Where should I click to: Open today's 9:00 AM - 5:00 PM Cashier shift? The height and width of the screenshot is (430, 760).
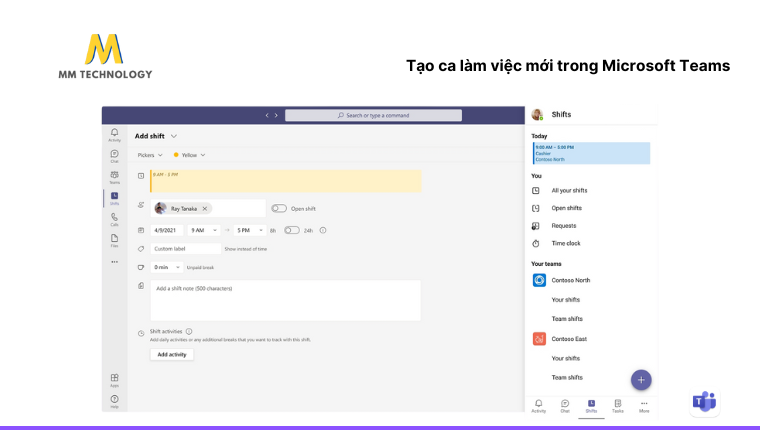pyautogui.click(x=591, y=153)
